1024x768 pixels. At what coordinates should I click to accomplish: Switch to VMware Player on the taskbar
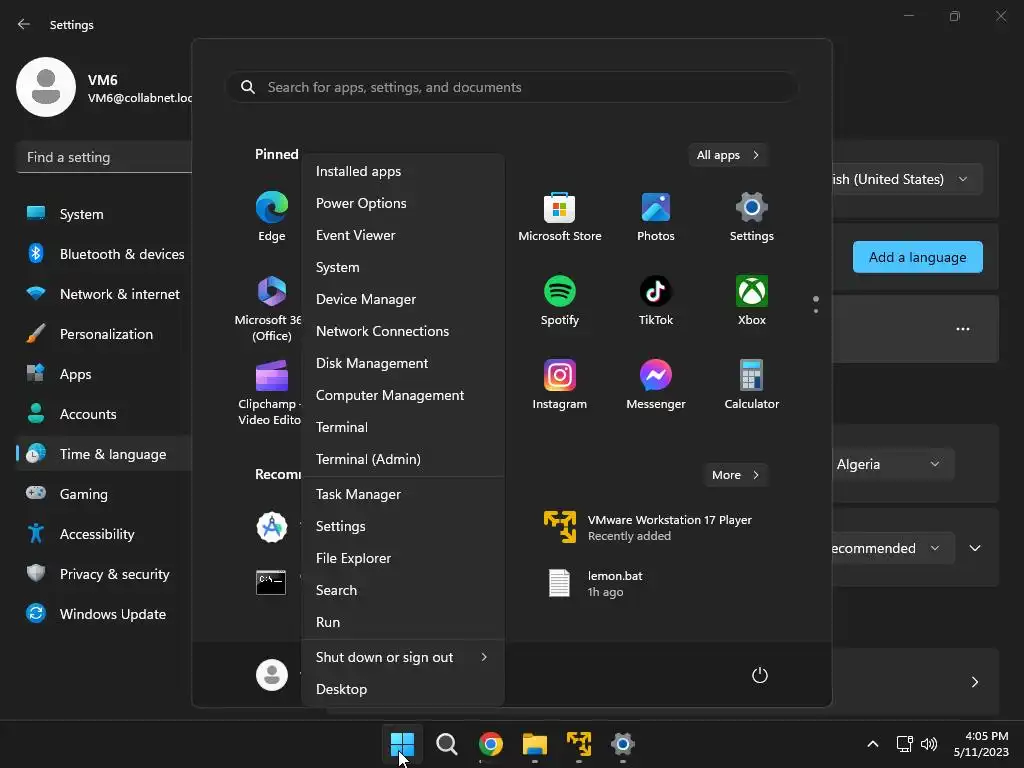point(579,744)
